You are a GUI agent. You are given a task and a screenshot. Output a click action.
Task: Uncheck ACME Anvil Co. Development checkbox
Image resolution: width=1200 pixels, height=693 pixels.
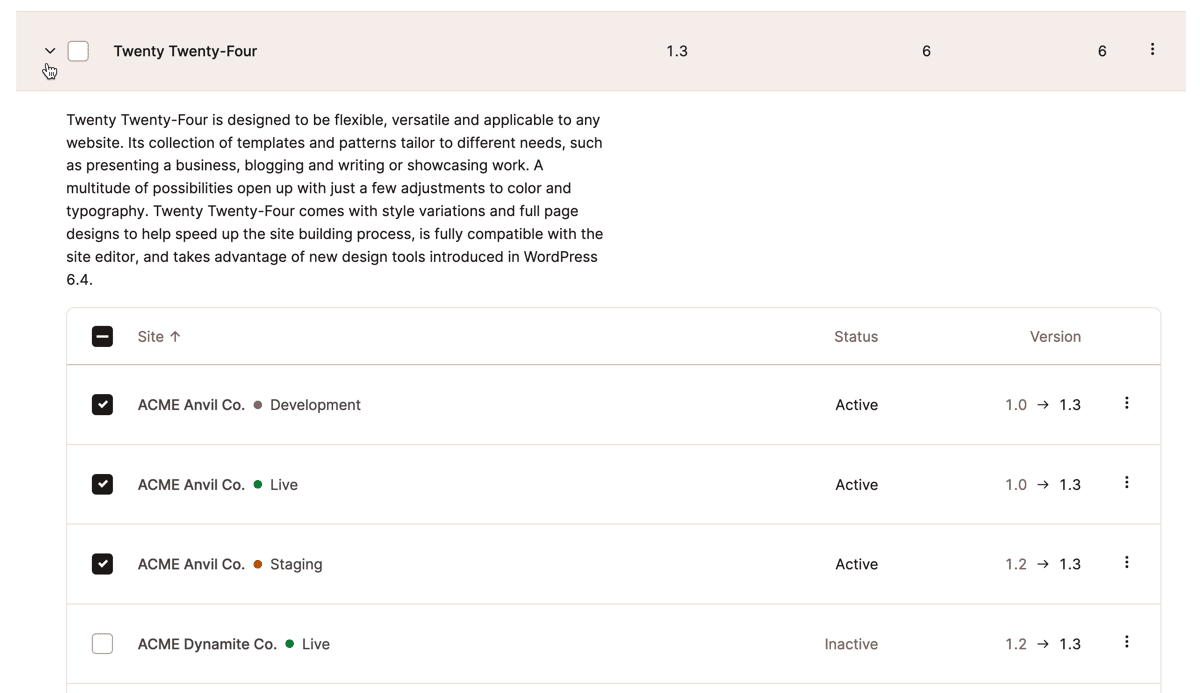click(x=102, y=405)
